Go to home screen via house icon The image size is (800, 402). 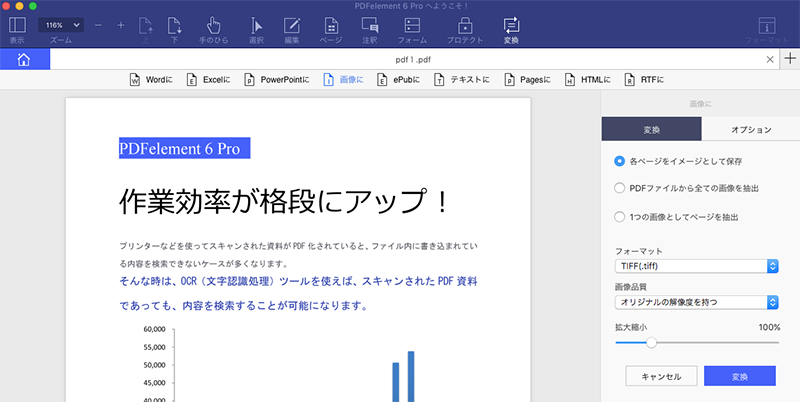[24, 60]
